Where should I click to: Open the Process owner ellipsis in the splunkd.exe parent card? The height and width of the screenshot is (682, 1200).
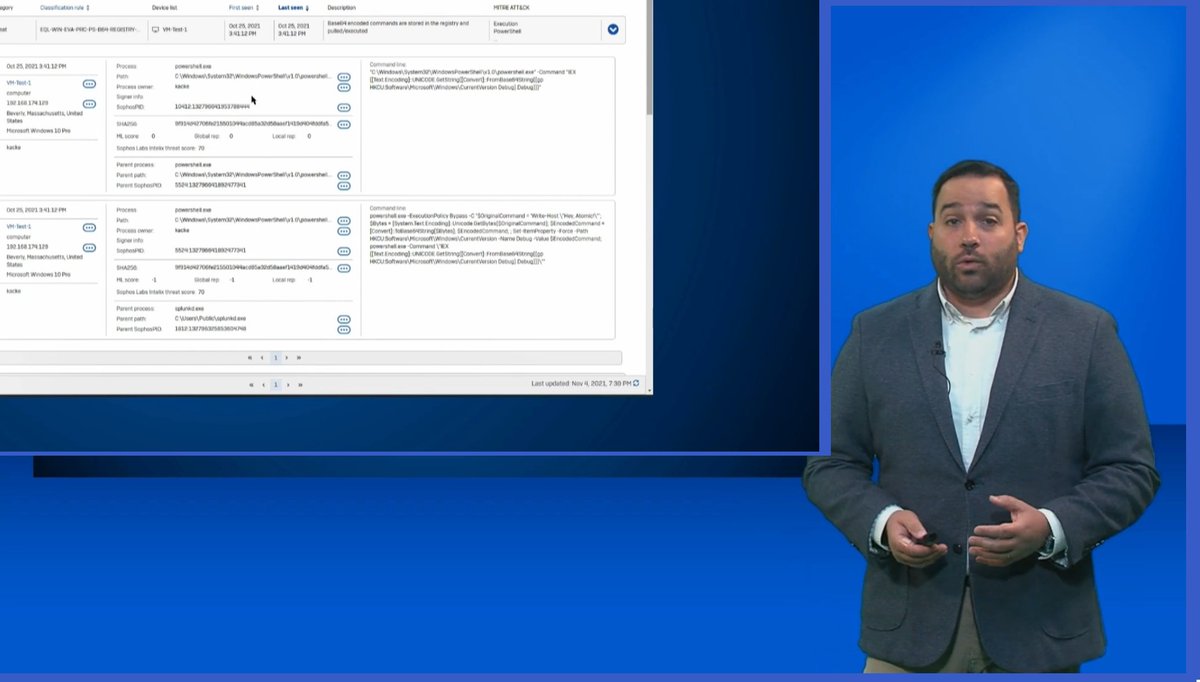[344, 231]
